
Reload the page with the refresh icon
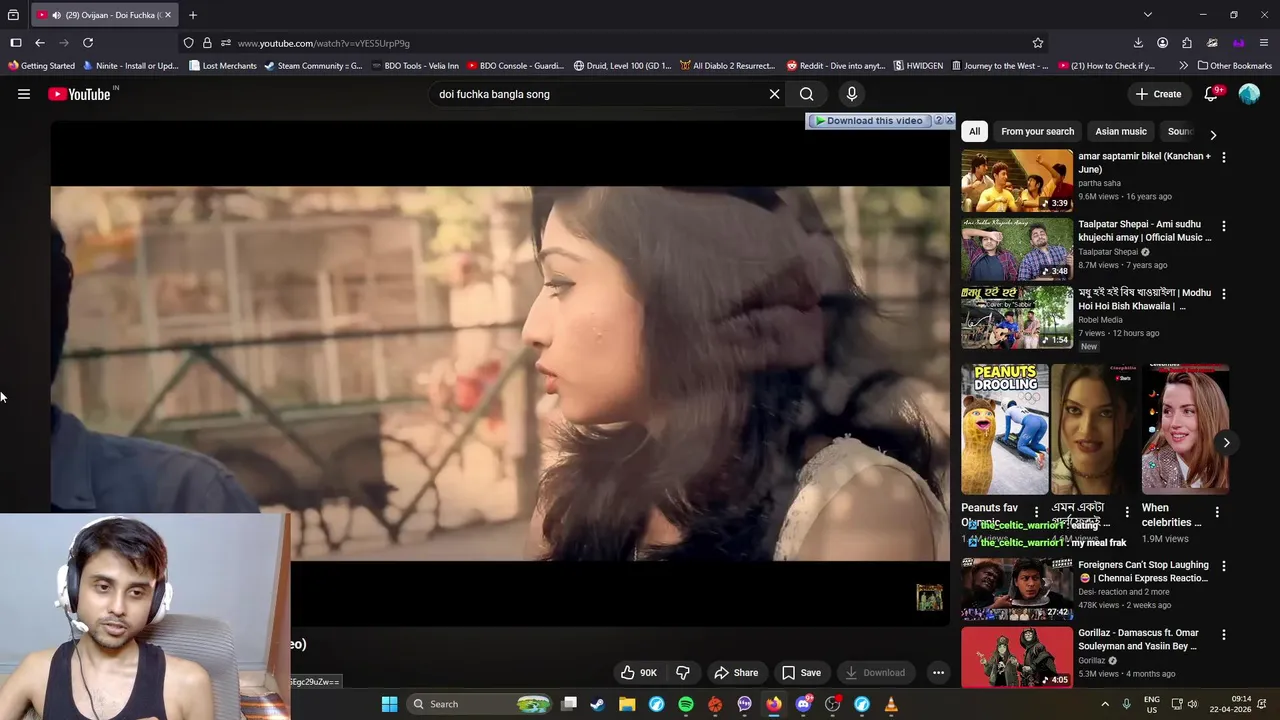(x=88, y=43)
